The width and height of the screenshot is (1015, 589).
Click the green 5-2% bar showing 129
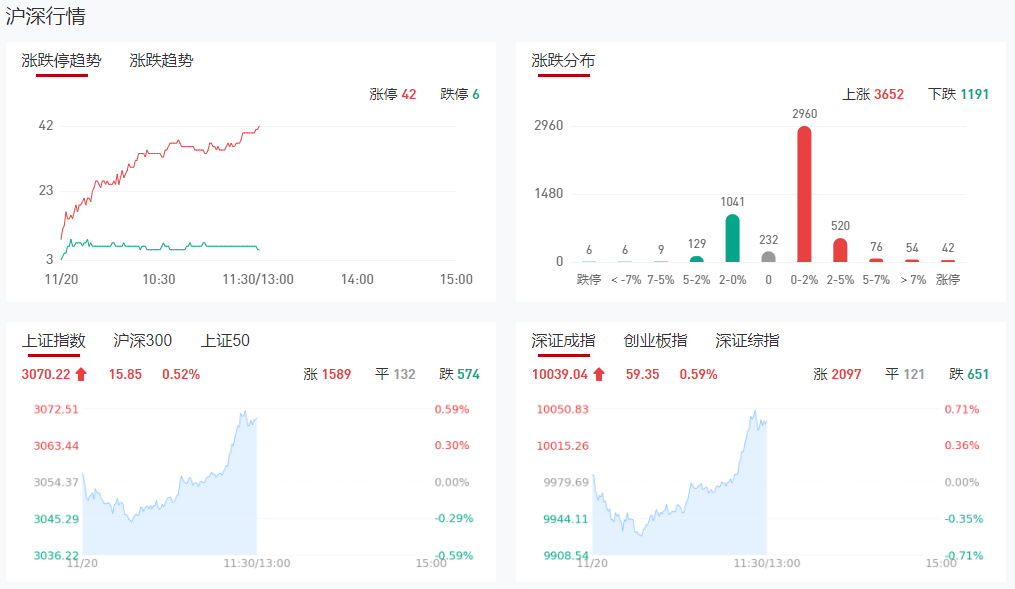696,259
